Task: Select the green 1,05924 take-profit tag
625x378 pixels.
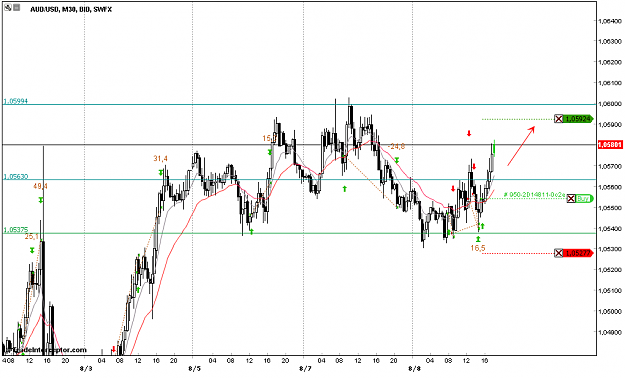Action: [x=579, y=119]
